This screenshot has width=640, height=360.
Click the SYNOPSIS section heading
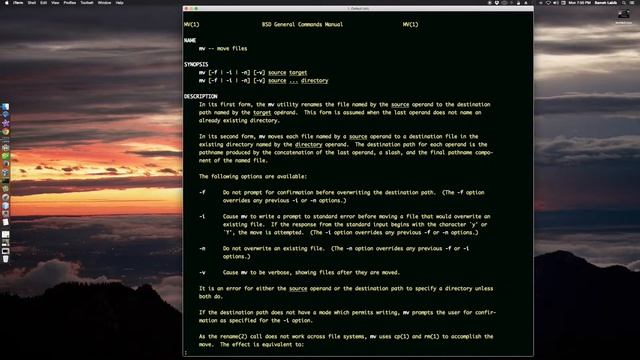click(196, 64)
